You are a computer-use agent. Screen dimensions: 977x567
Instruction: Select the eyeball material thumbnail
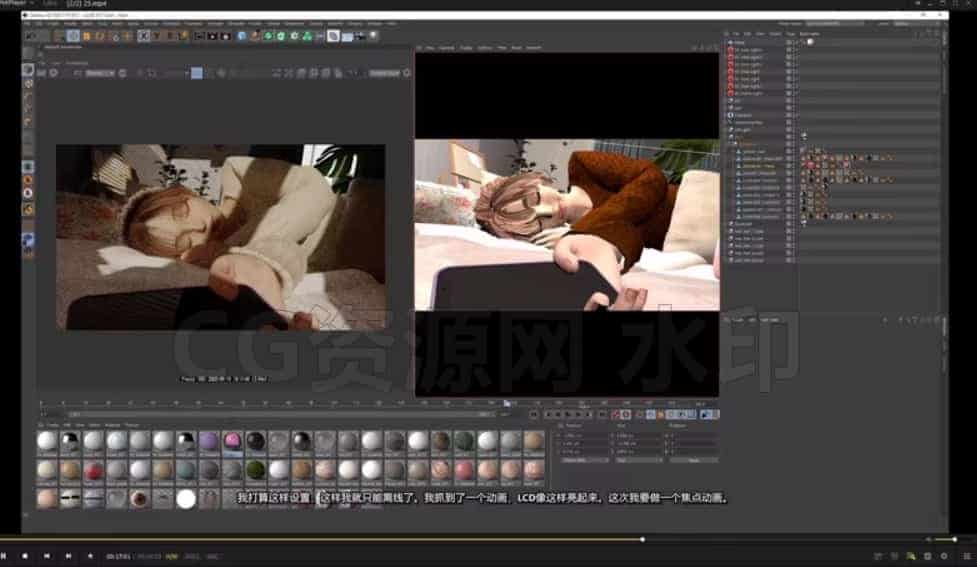coord(140,498)
